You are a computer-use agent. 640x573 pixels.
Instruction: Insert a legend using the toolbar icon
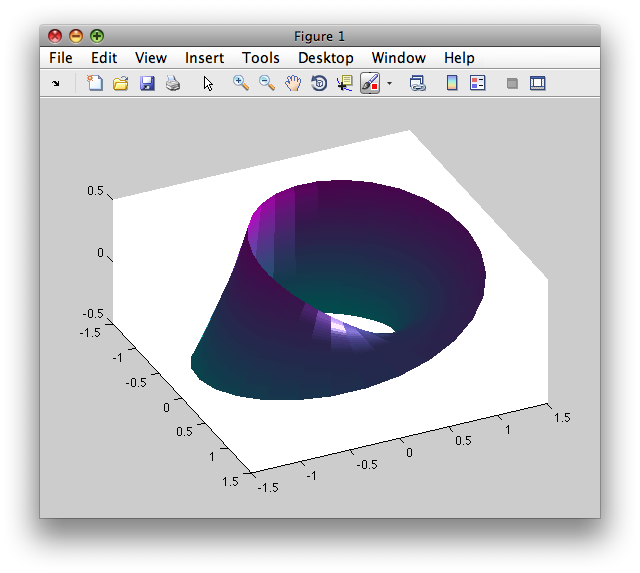[x=478, y=83]
